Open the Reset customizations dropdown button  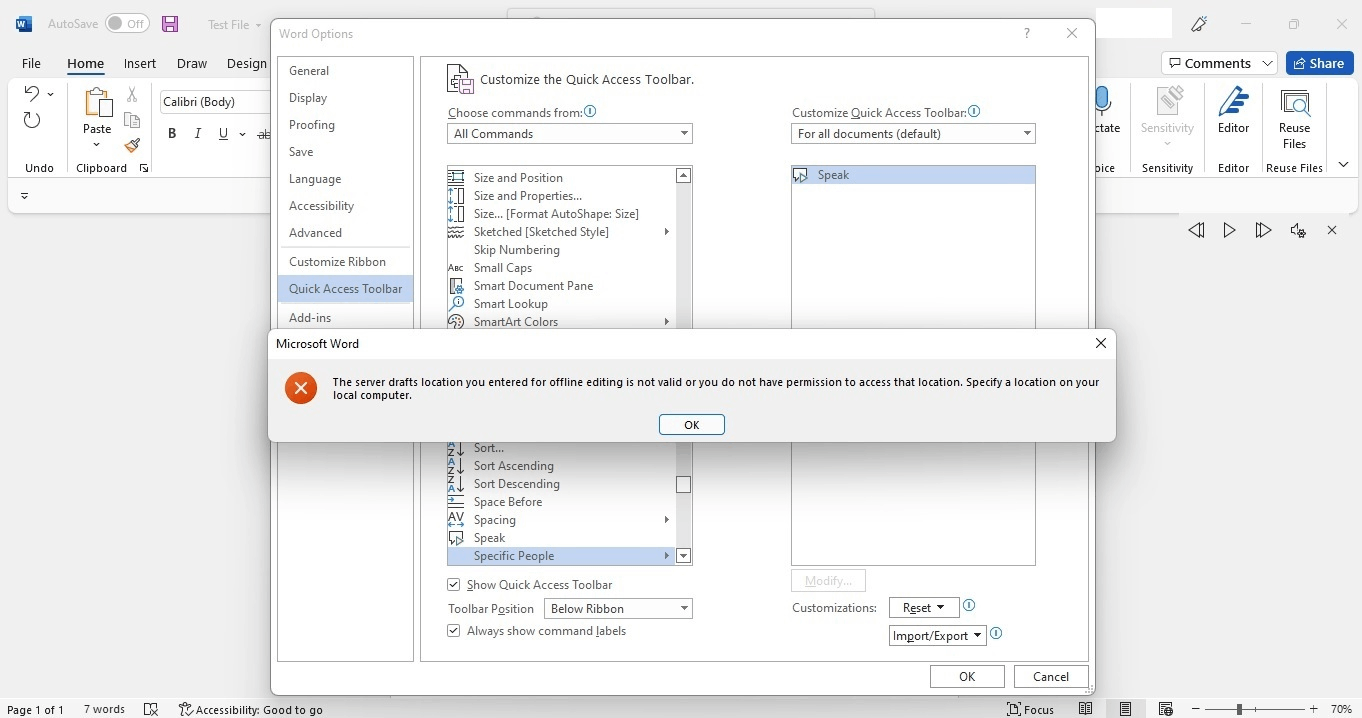924,608
